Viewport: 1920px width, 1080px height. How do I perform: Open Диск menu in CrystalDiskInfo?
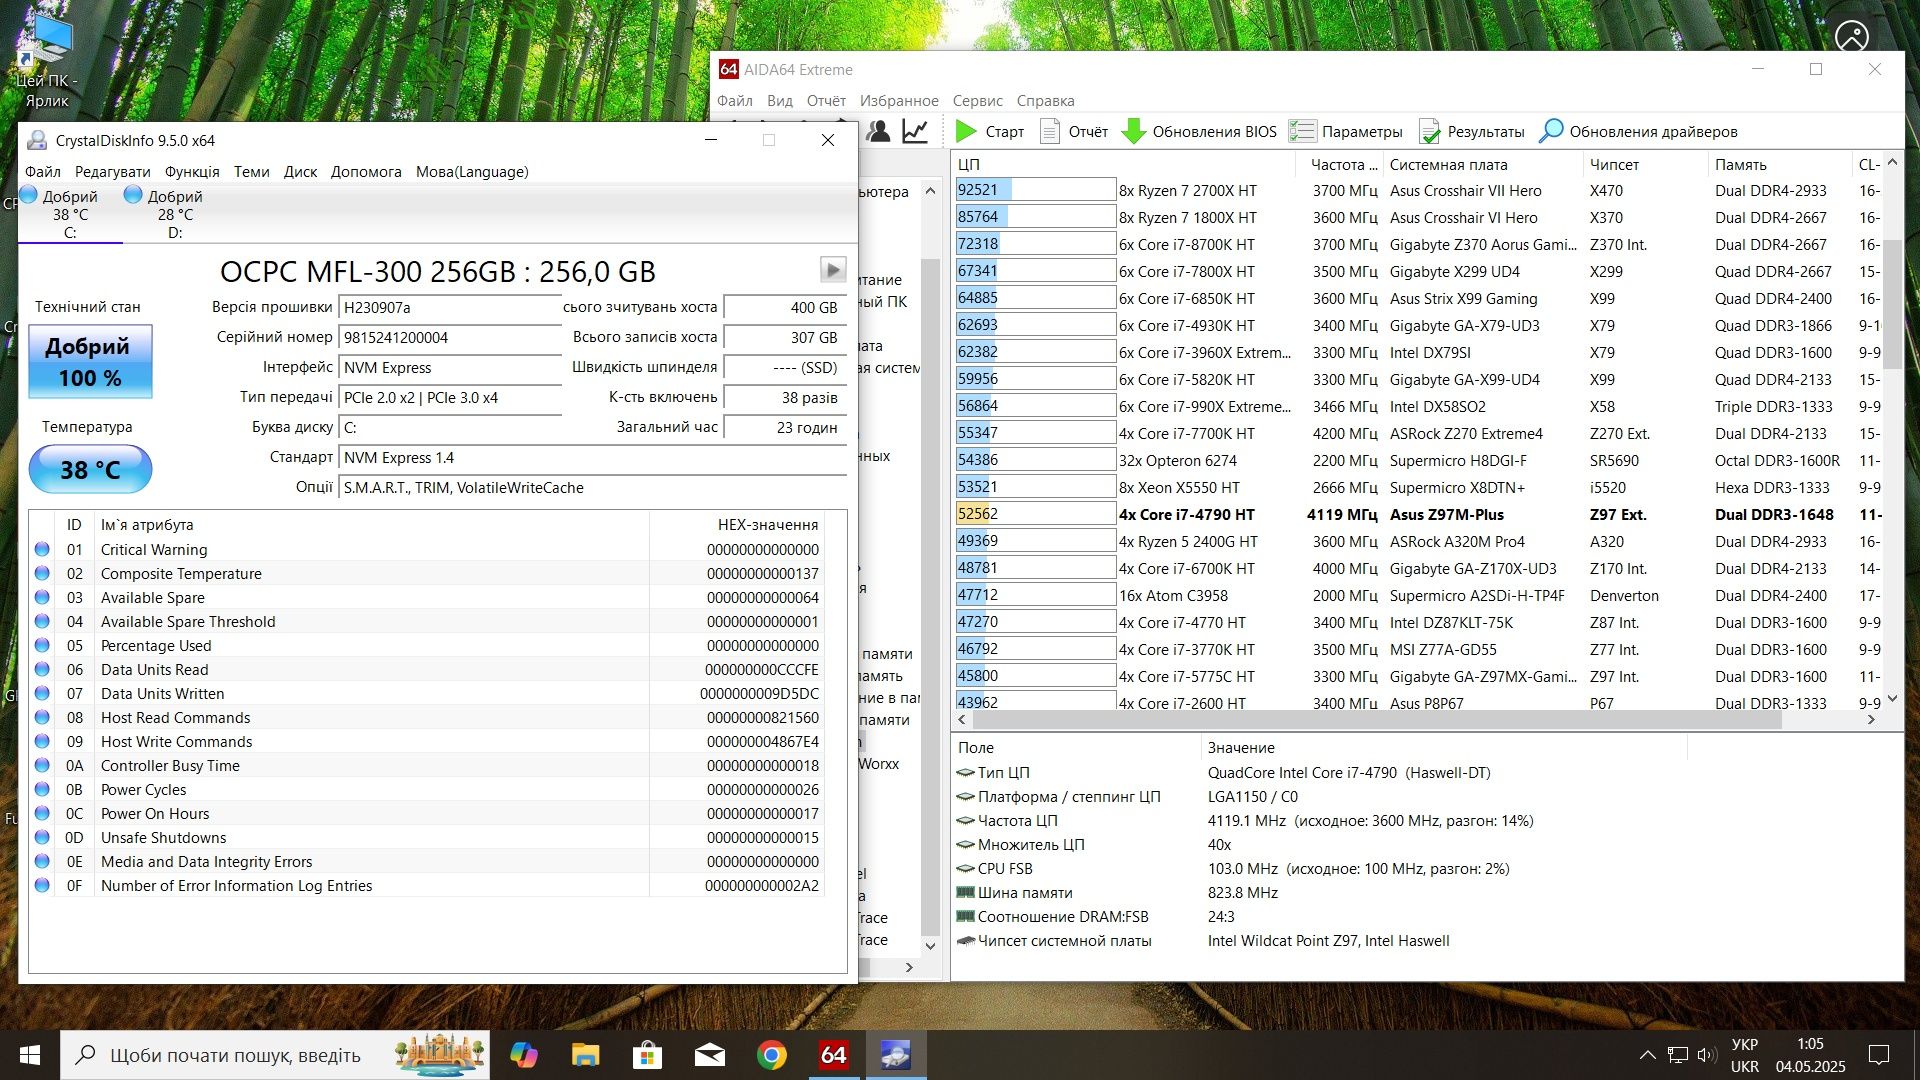[x=300, y=171]
